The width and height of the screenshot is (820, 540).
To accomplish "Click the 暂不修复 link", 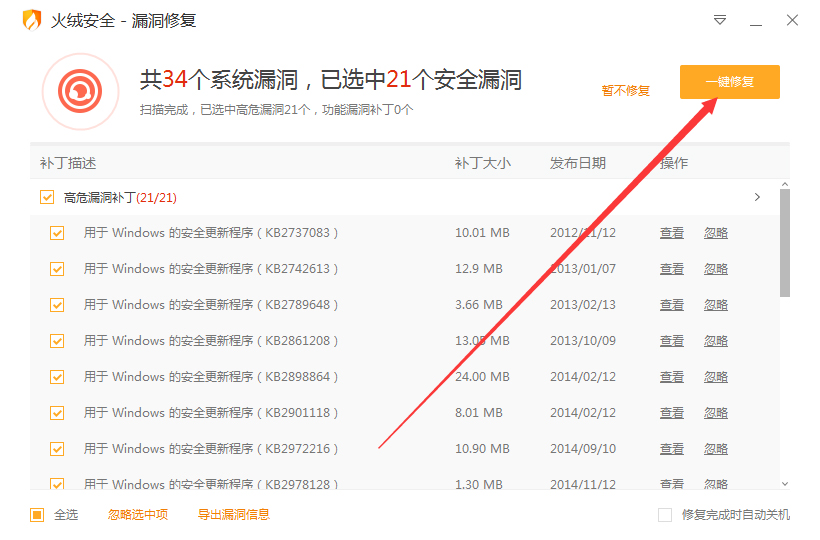I will [625, 91].
